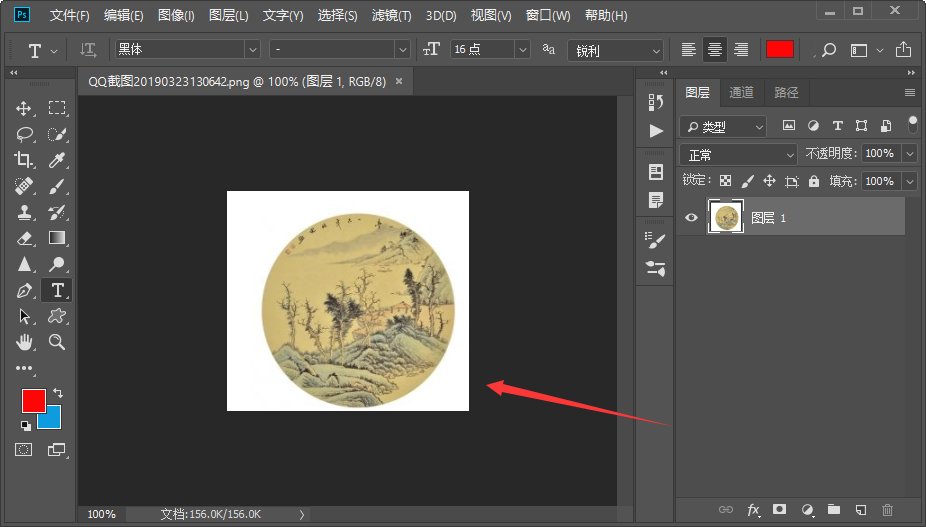Open the layer filter 类型 dropdown
The width and height of the screenshot is (926, 527).
point(723,126)
